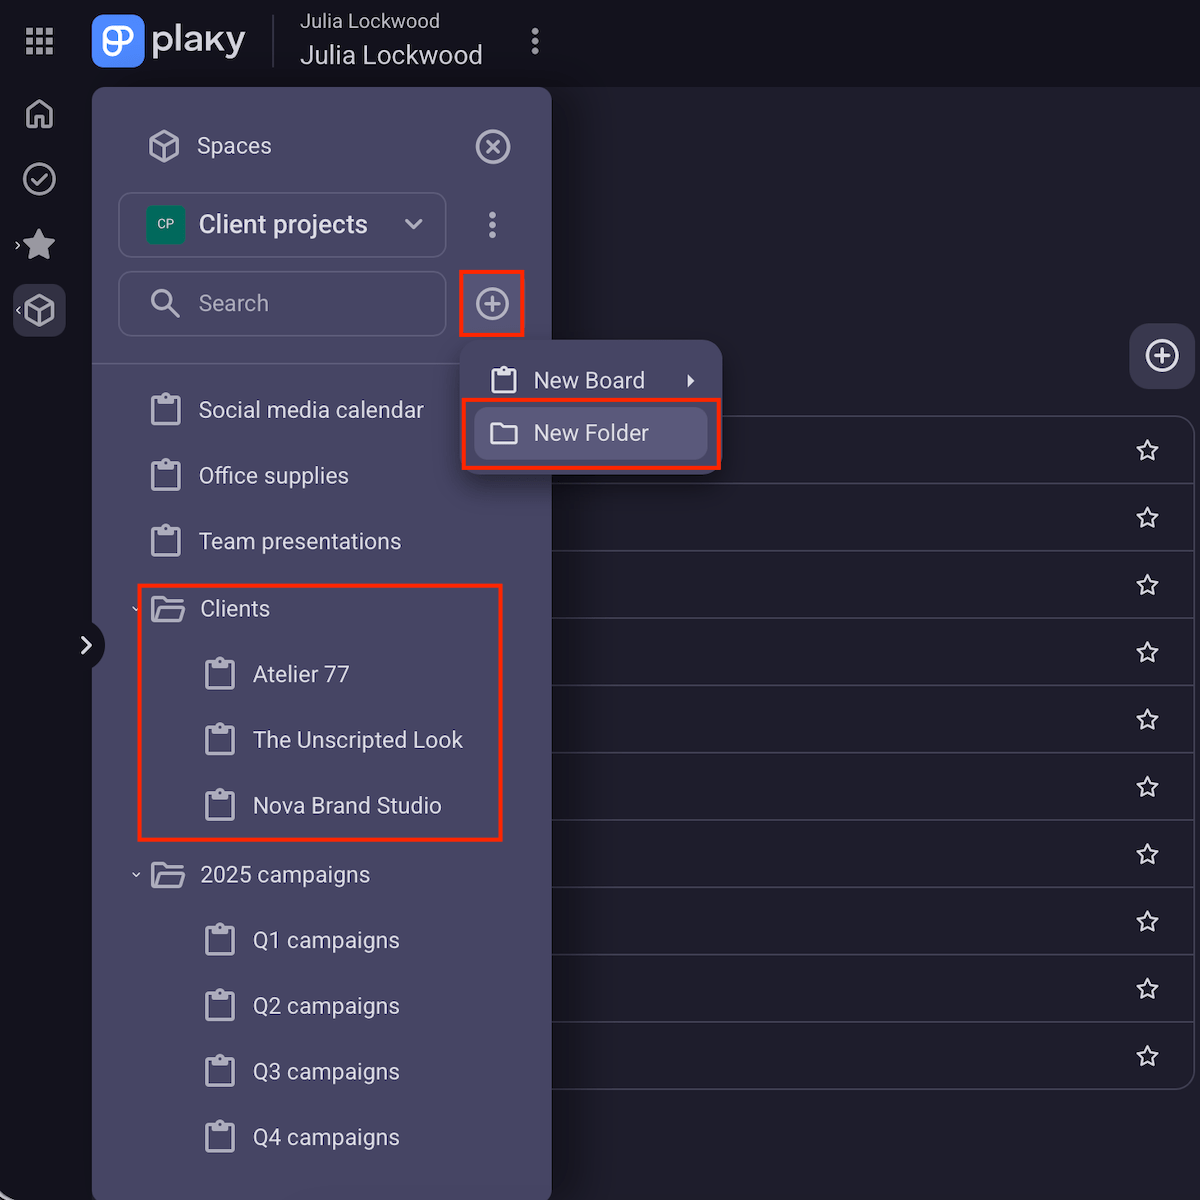The height and width of the screenshot is (1200, 1200).
Task: Open the New Board submenu
Action: [590, 380]
